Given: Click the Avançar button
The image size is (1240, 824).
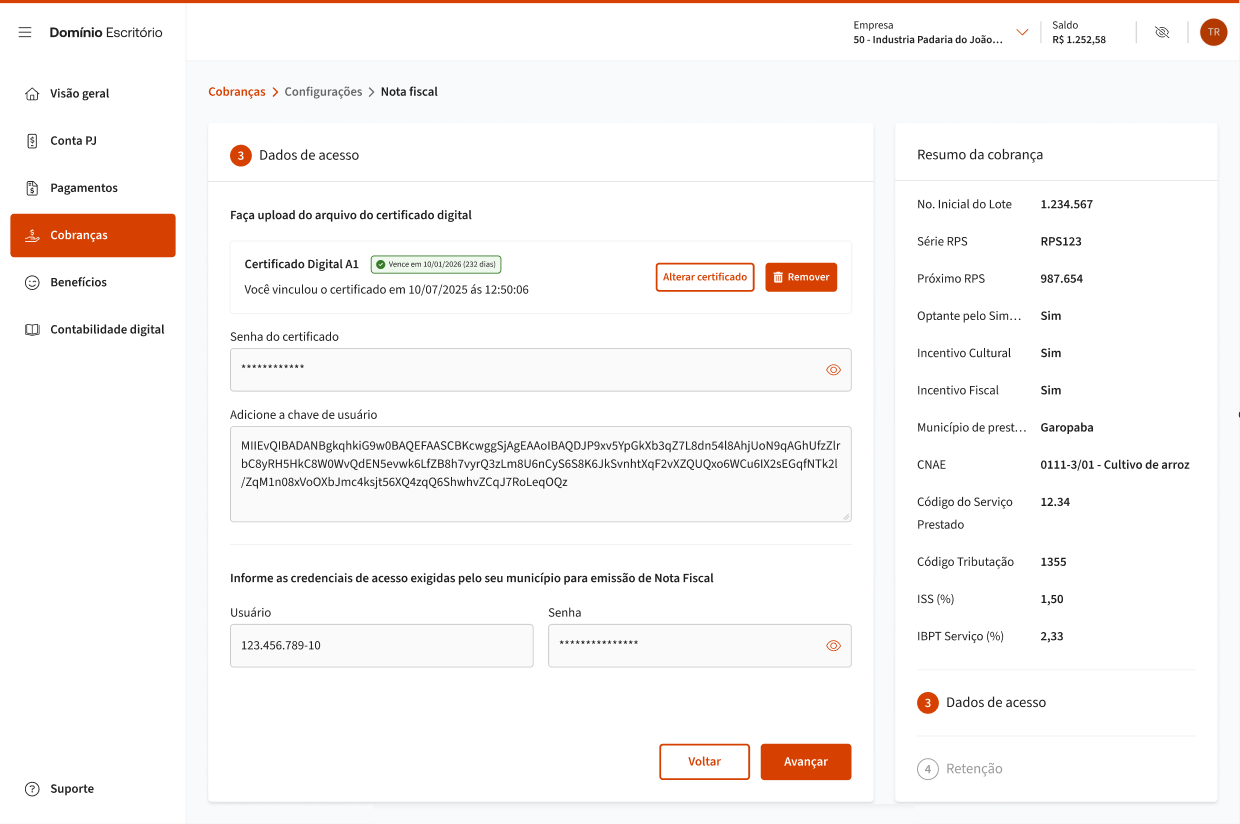Looking at the screenshot, I should coord(805,762).
